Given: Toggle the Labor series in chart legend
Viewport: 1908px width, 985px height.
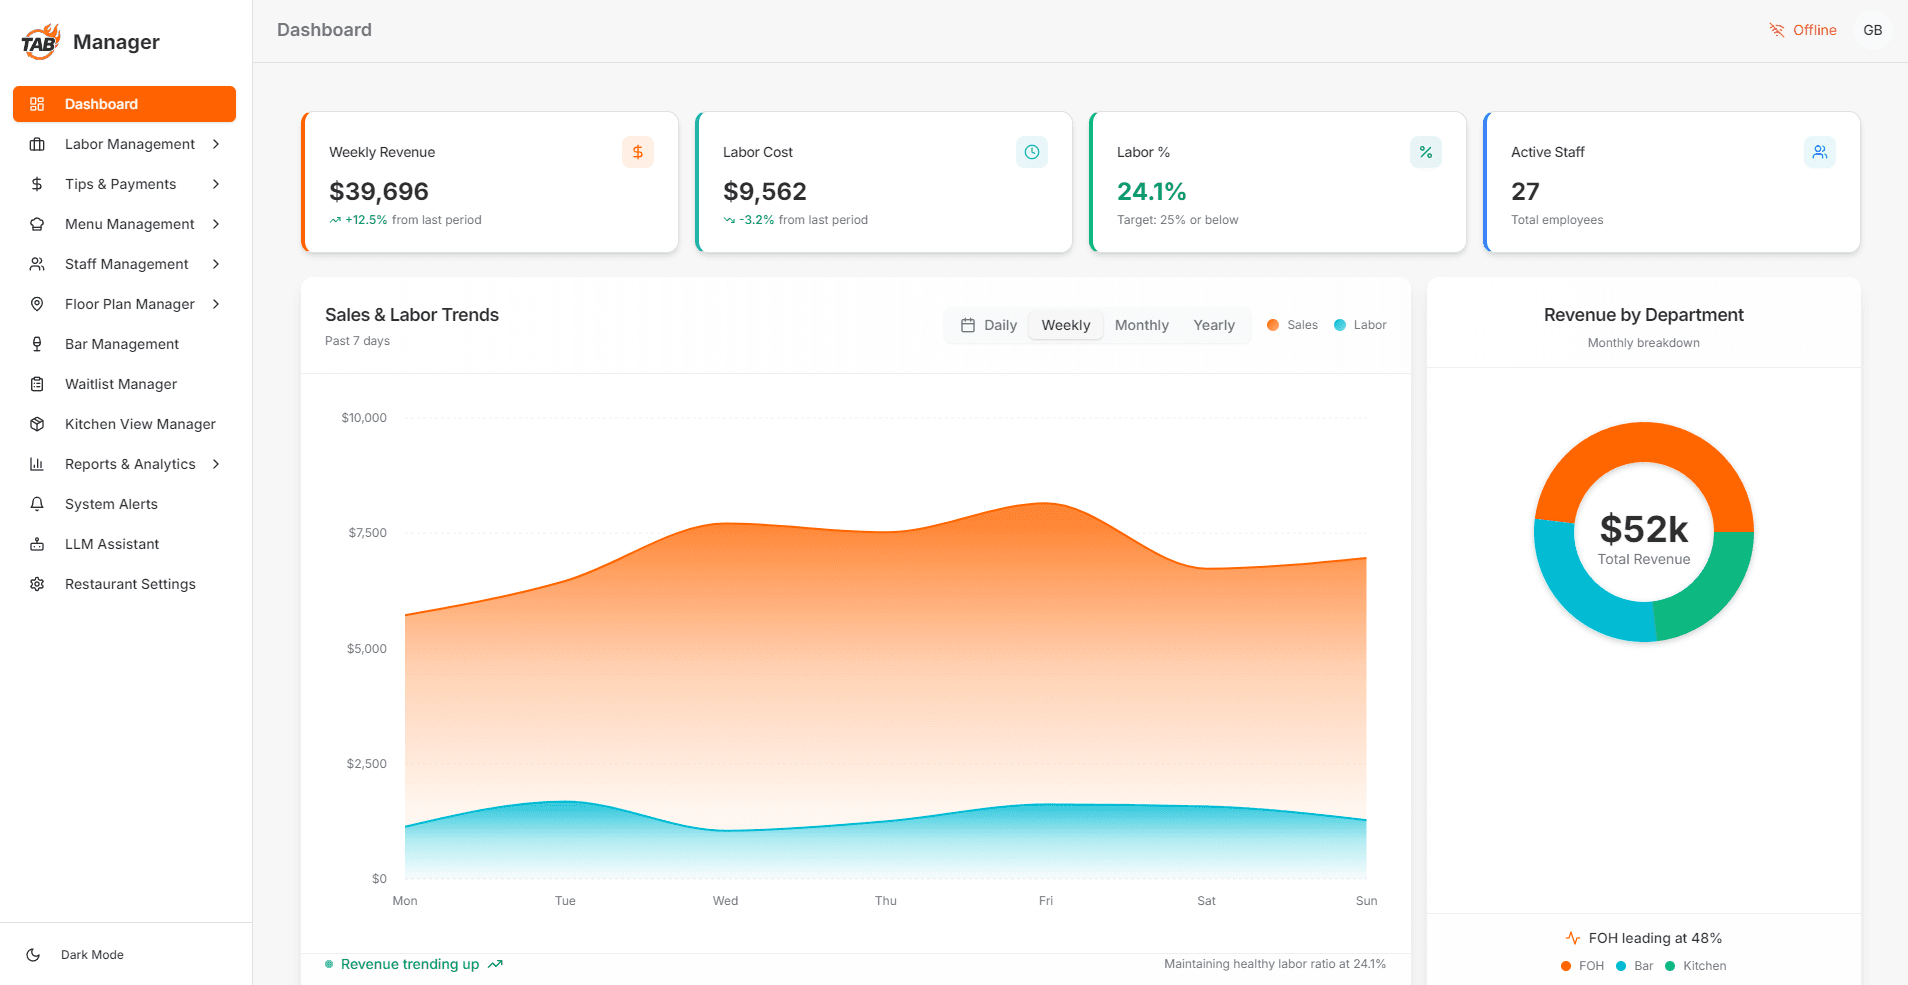Looking at the screenshot, I should point(1360,325).
